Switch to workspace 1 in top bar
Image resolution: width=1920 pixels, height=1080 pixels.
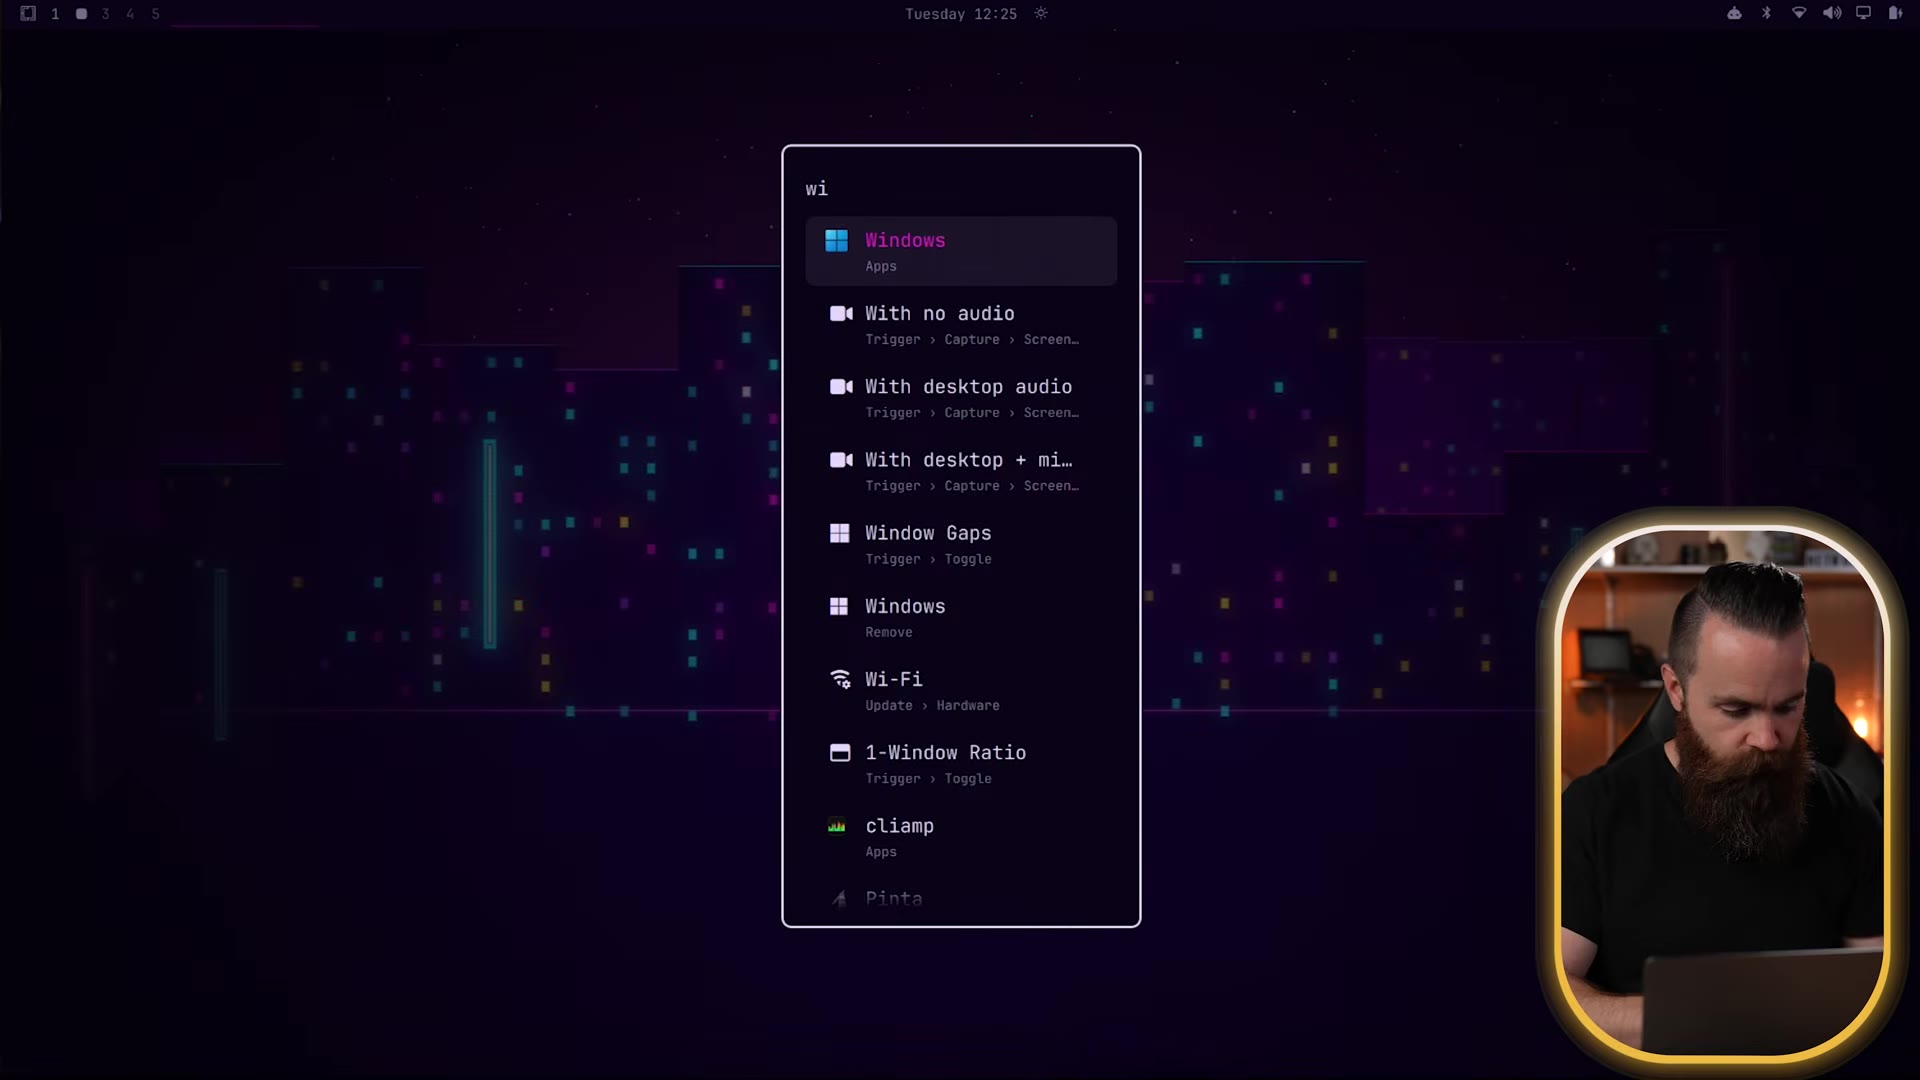(55, 14)
